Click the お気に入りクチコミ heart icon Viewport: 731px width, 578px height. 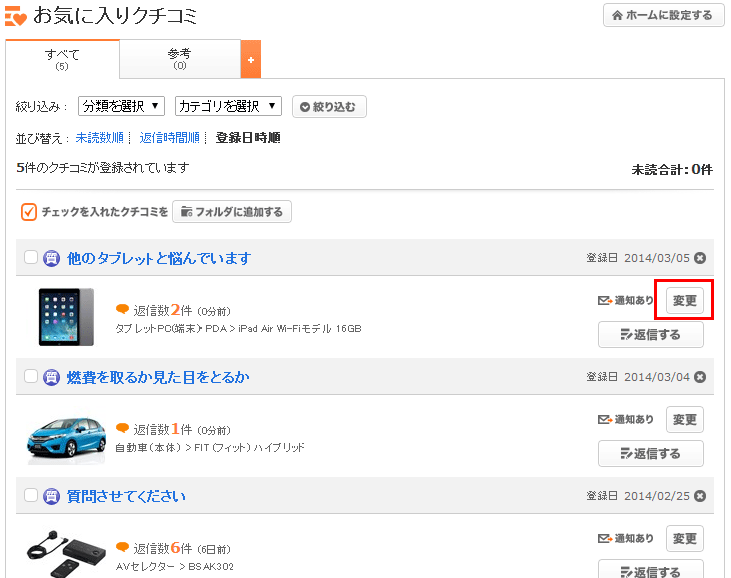(x=15, y=16)
